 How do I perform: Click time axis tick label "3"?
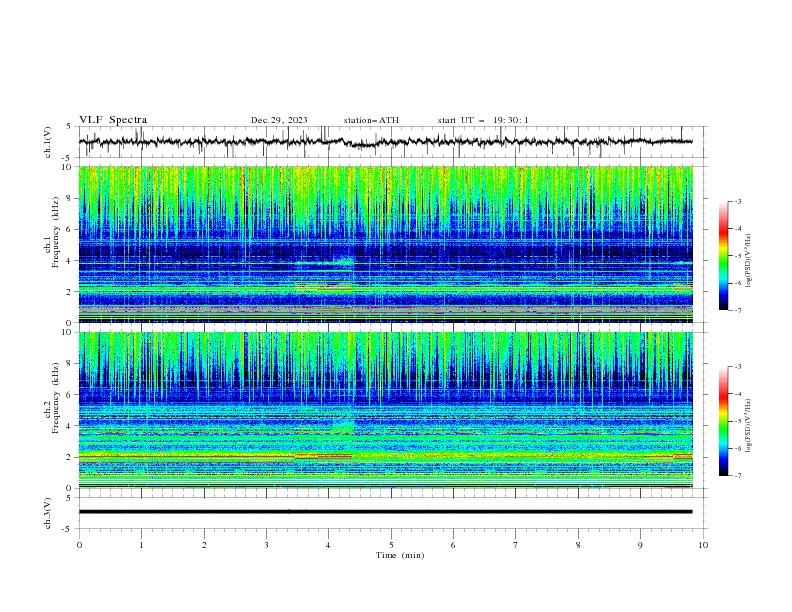click(266, 545)
